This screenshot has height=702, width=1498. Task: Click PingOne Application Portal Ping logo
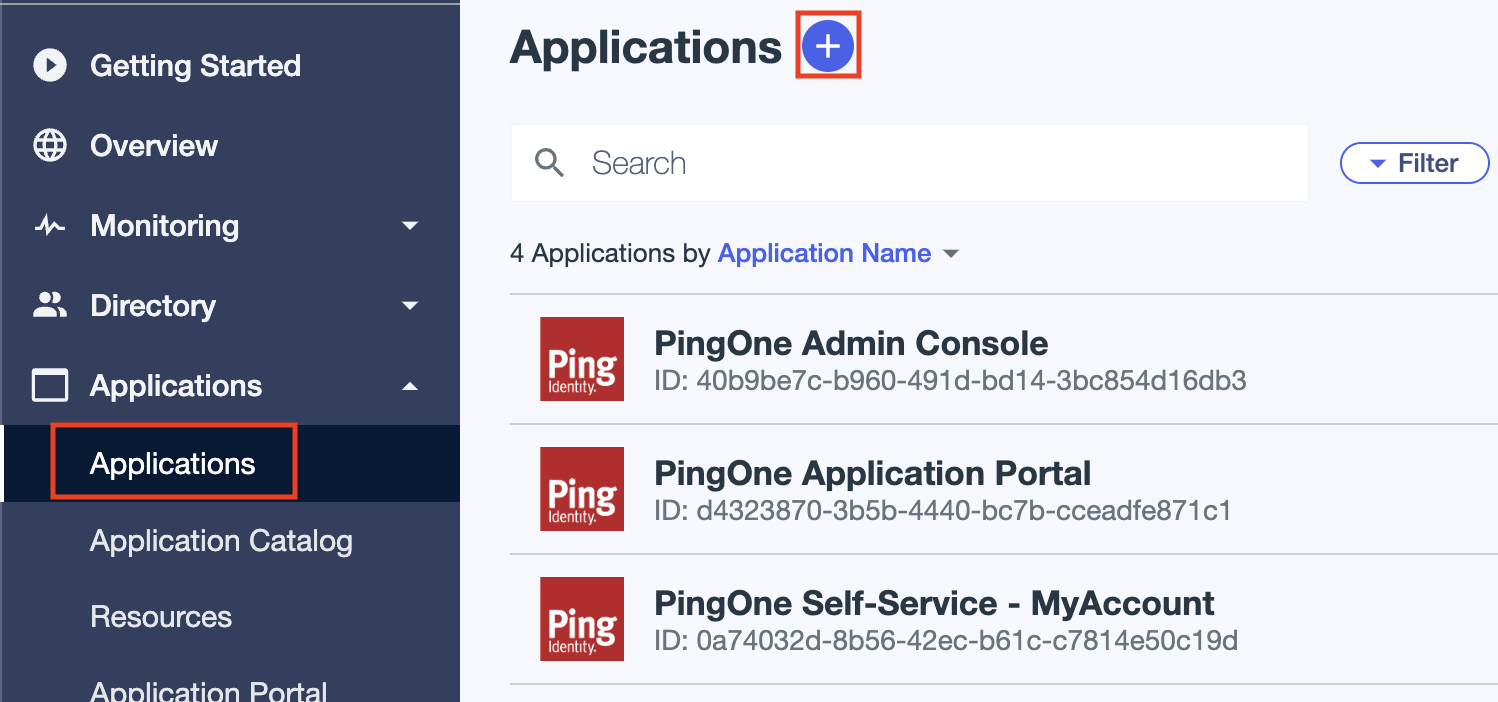pyautogui.click(x=582, y=489)
